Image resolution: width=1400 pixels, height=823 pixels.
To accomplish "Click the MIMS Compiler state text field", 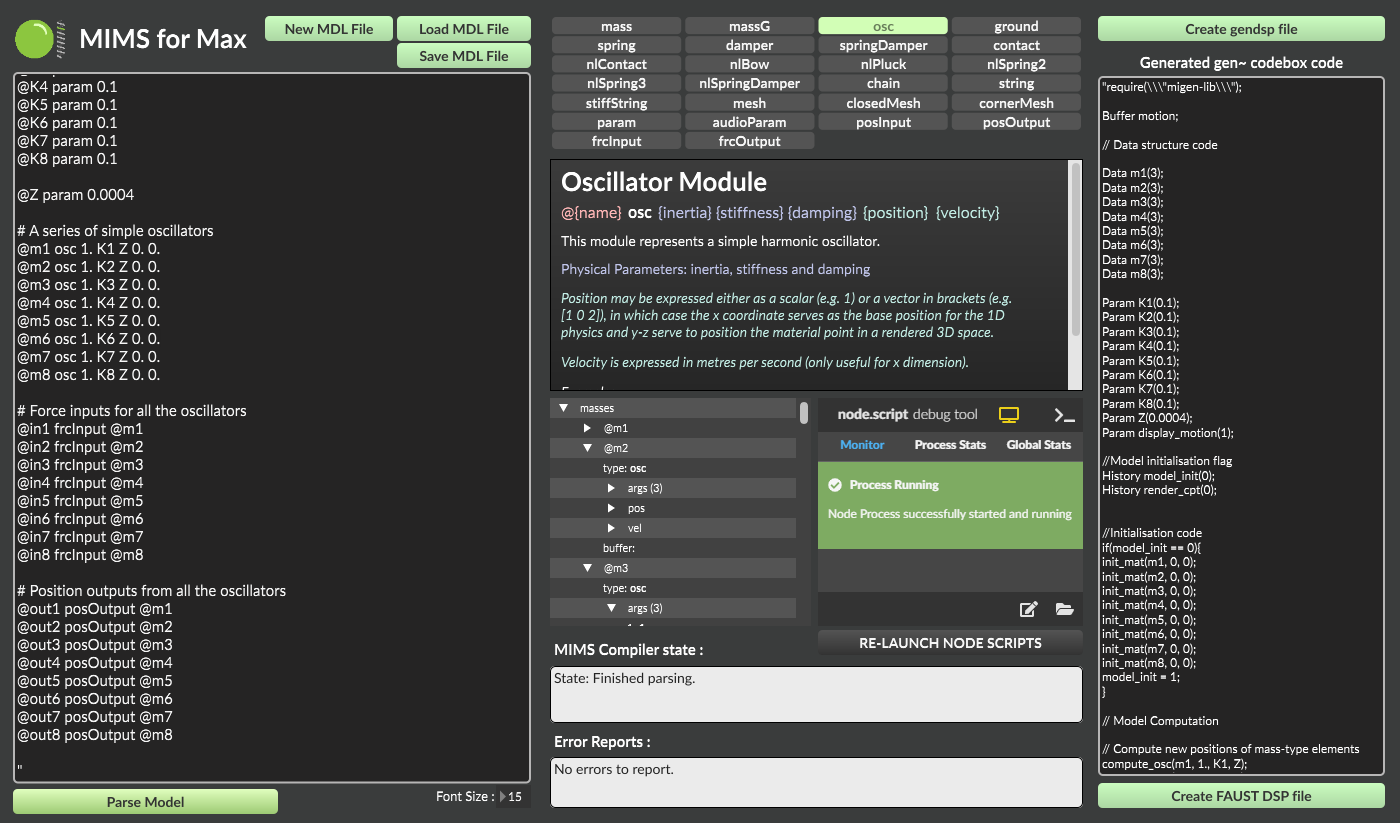I will (x=816, y=694).
